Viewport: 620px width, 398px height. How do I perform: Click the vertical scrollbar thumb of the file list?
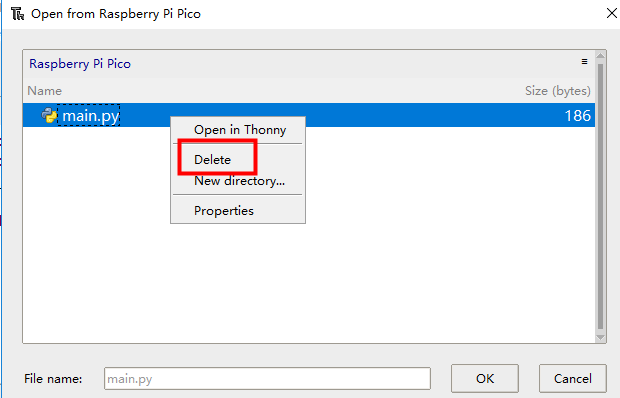(x=600, y=196)
